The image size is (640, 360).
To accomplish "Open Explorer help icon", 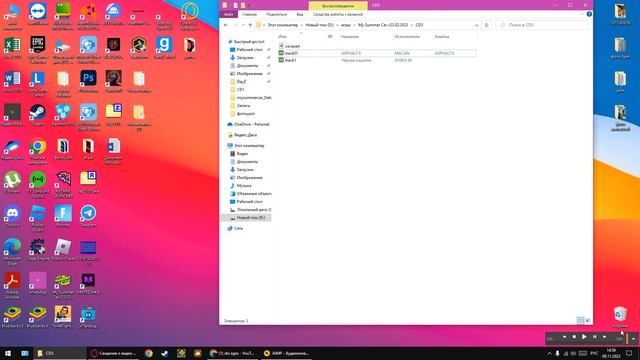I will [x=589, y=14].
